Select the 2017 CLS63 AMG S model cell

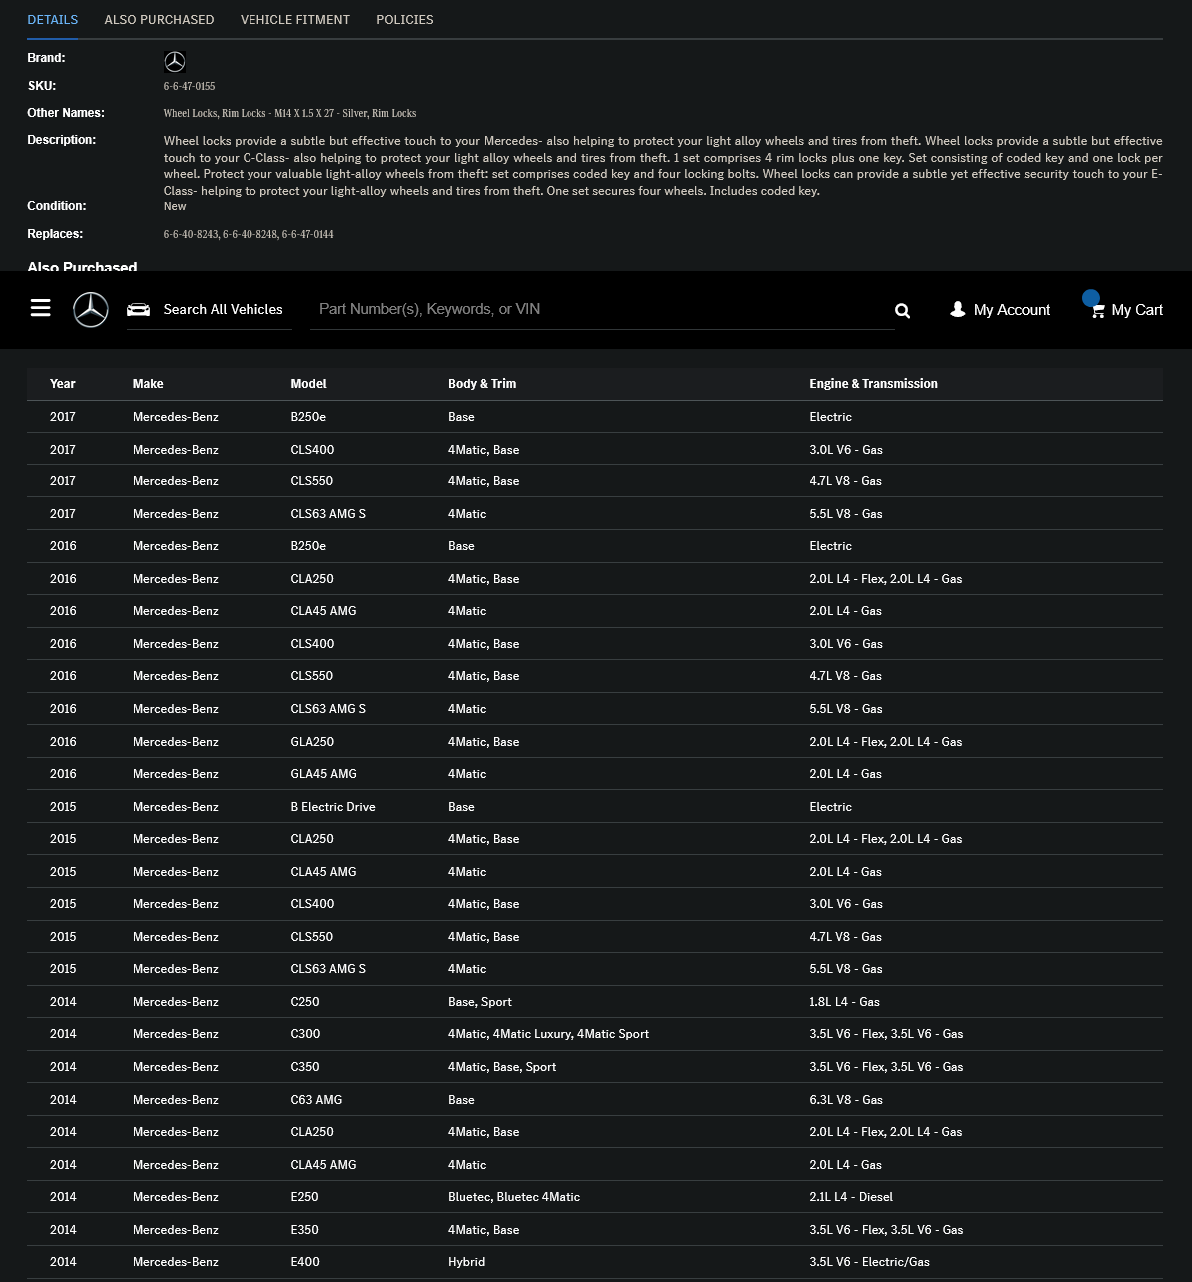pos(328,514)
